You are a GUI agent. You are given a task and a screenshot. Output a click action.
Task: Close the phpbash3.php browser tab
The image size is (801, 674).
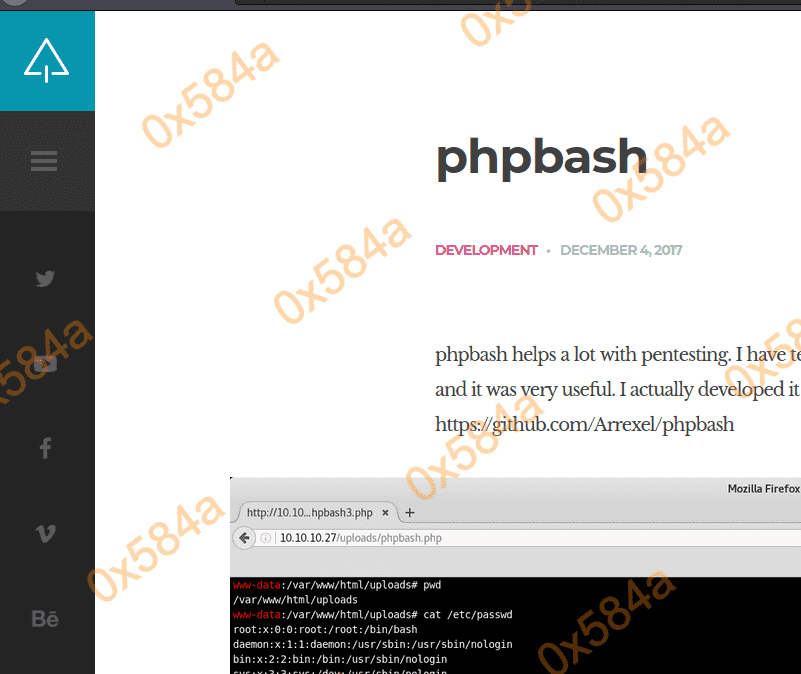(387, 513)
